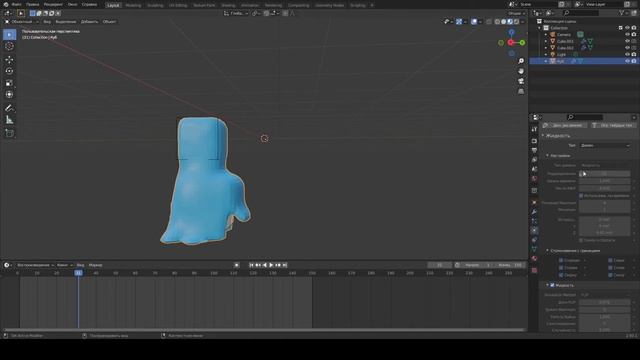Open the Render properties tab
This screenshot has height=360, width=640.
coord(534,141)
